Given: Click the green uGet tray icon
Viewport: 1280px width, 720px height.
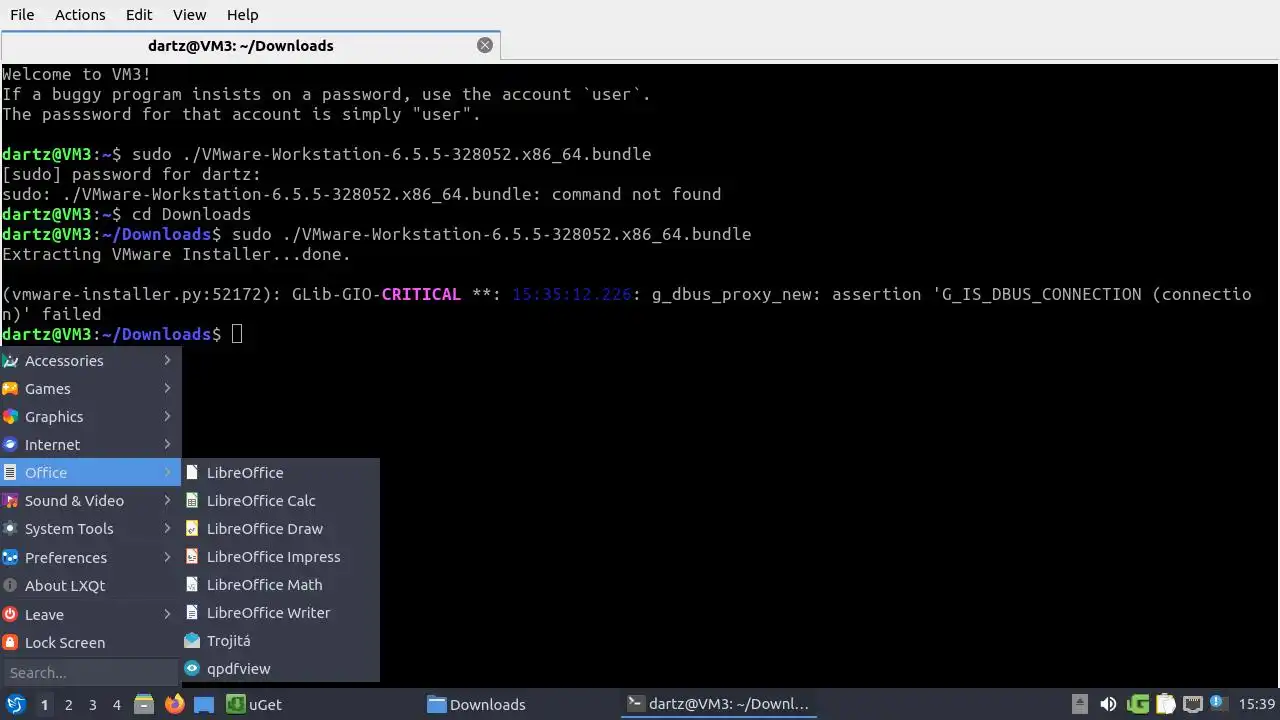Looking at the screenshot, I should (x=1137, y=704).
